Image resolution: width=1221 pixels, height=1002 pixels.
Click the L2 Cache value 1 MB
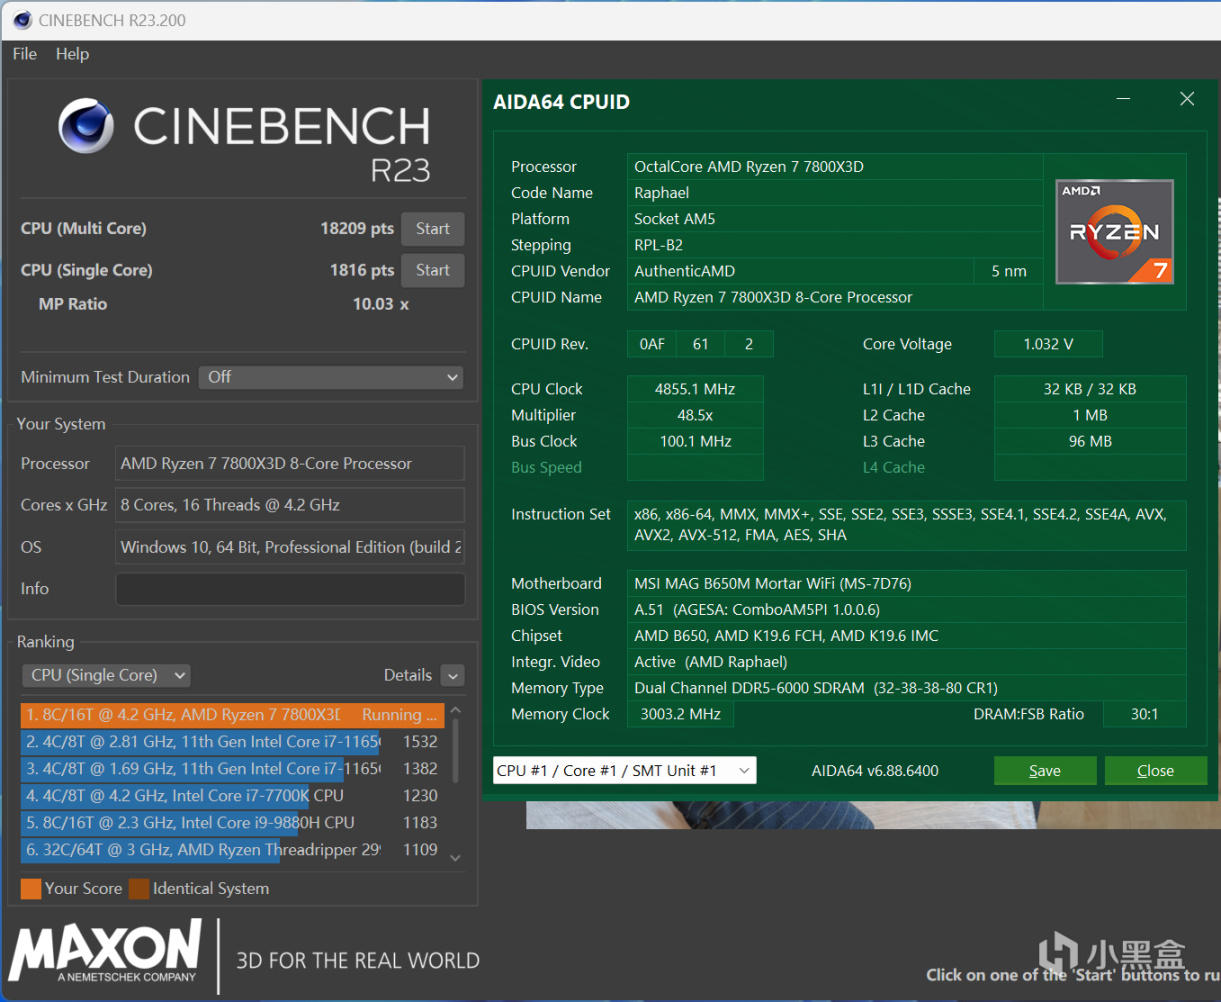(x=1090, y=415)
